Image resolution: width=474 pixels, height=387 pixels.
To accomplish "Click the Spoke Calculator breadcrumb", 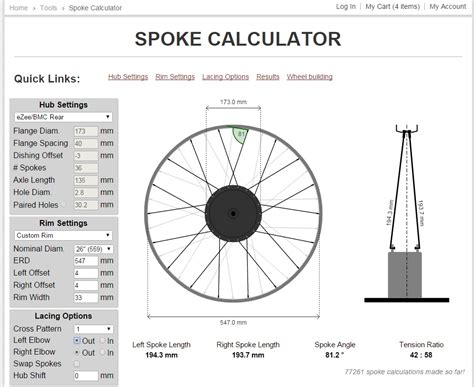I will click(95, 8).
